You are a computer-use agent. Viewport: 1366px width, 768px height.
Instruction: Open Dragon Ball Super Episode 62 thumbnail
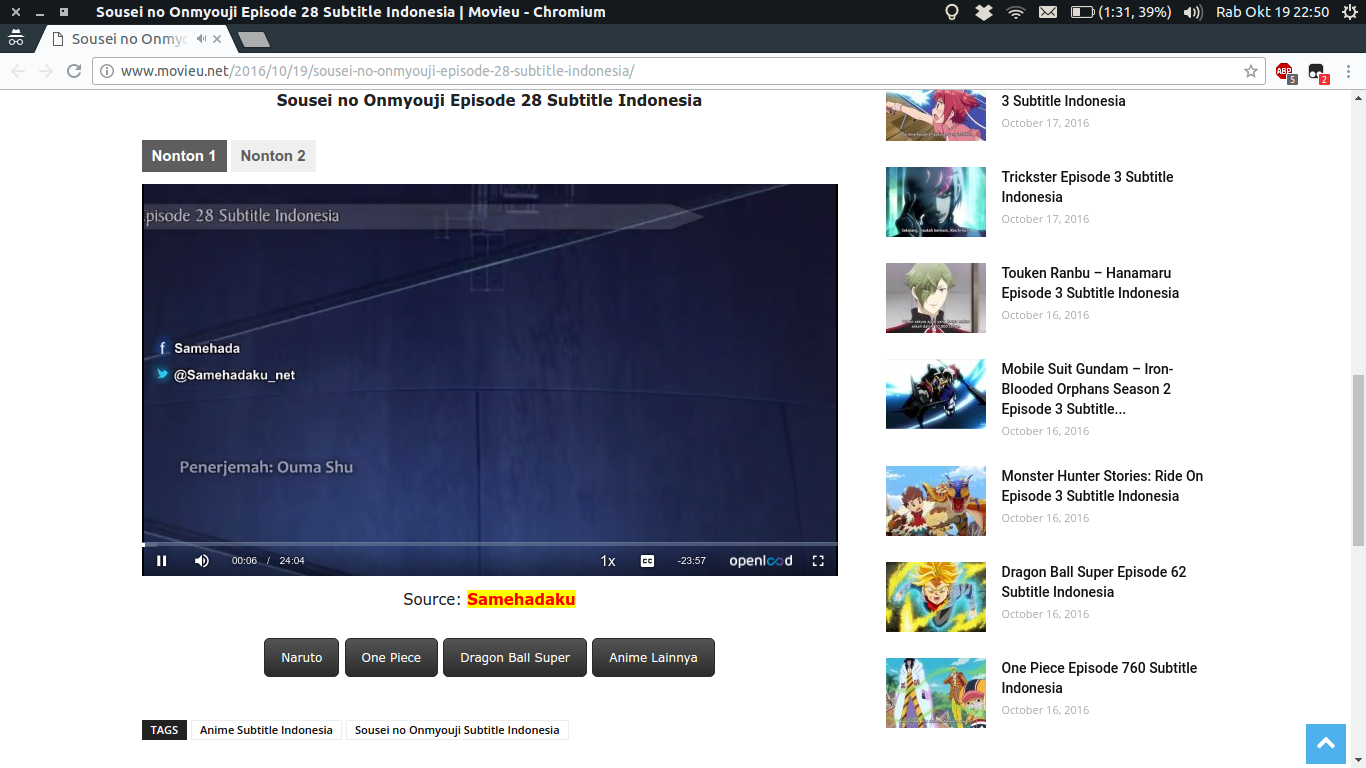[x=936, y=597]
